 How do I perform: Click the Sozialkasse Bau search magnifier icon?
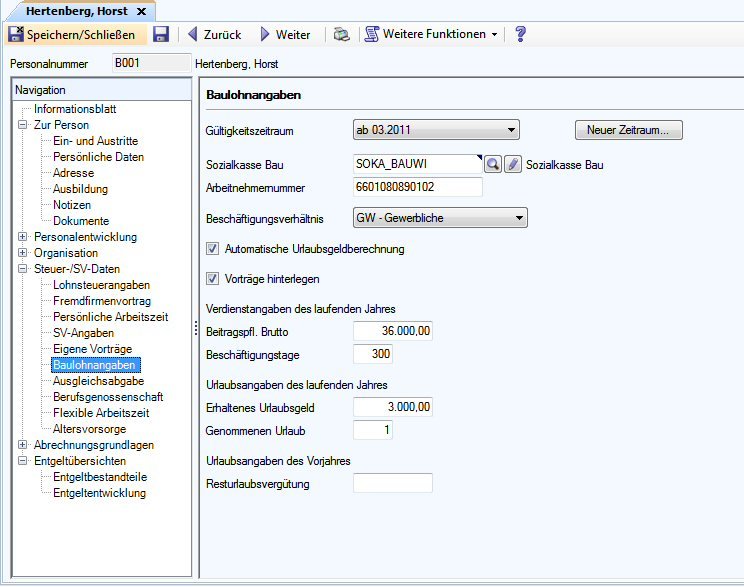tap(493, 165)
